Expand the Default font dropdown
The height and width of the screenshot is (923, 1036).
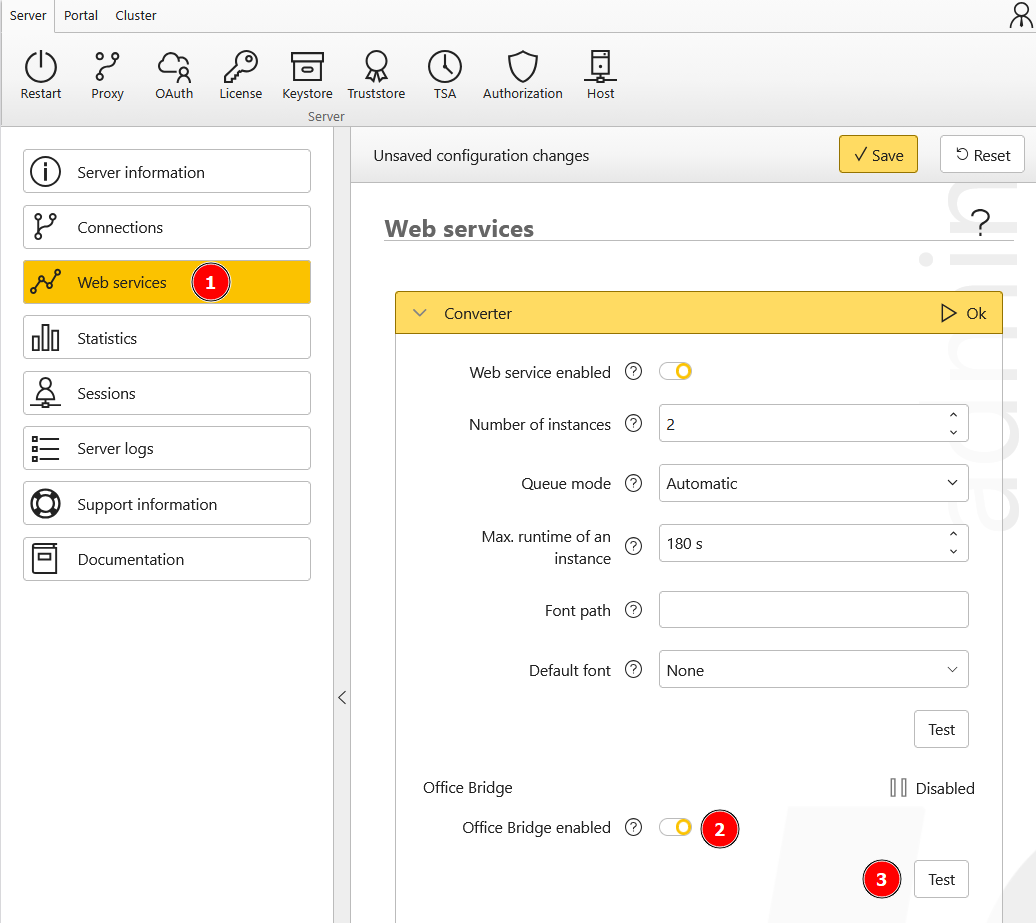[x=813, y=671]
